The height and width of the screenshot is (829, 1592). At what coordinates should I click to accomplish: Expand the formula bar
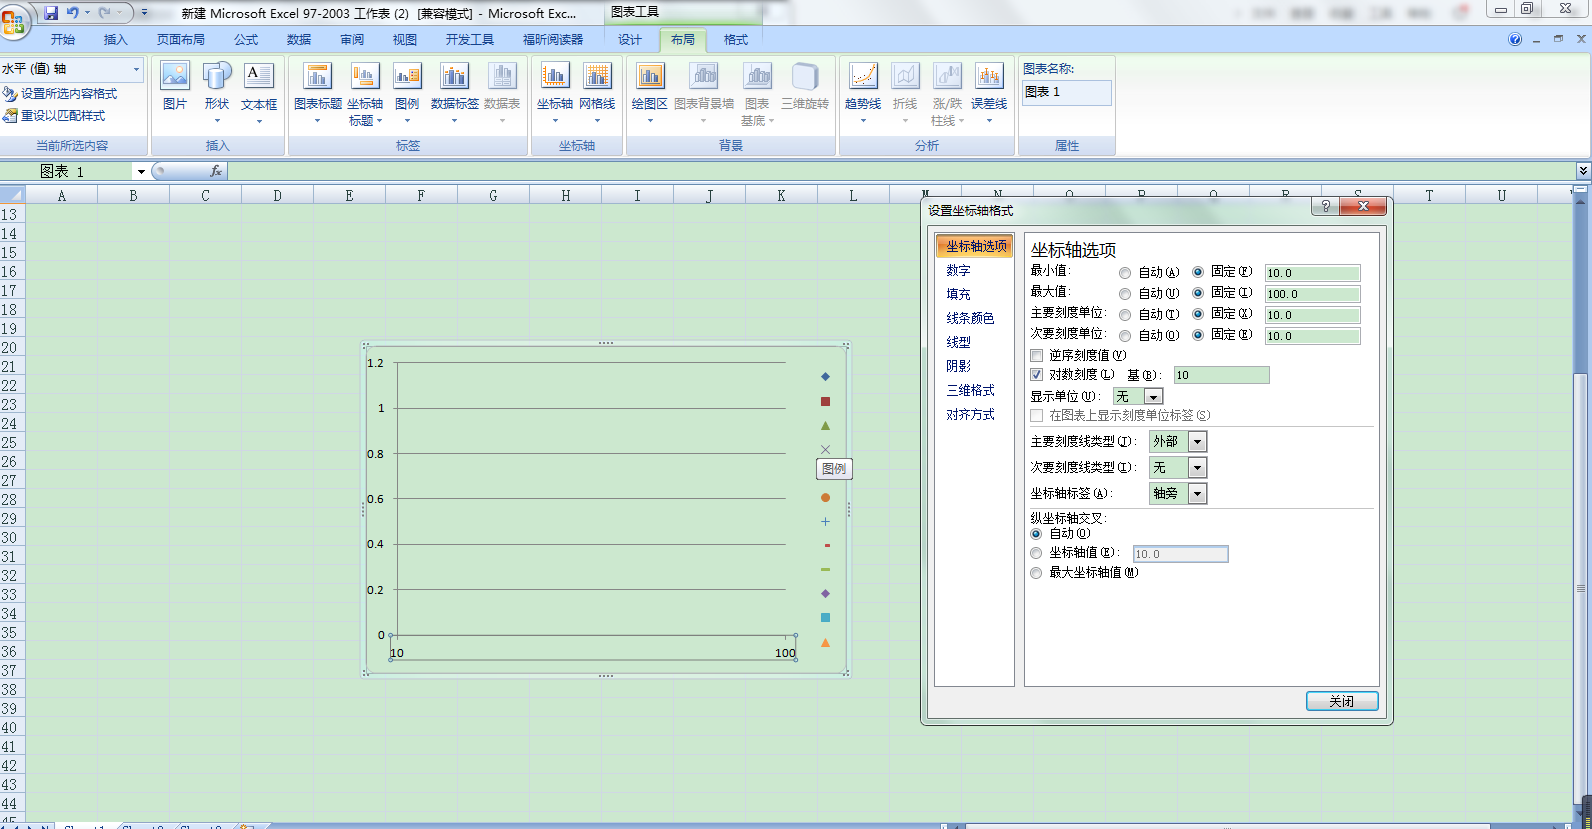tap(1583, 171)
